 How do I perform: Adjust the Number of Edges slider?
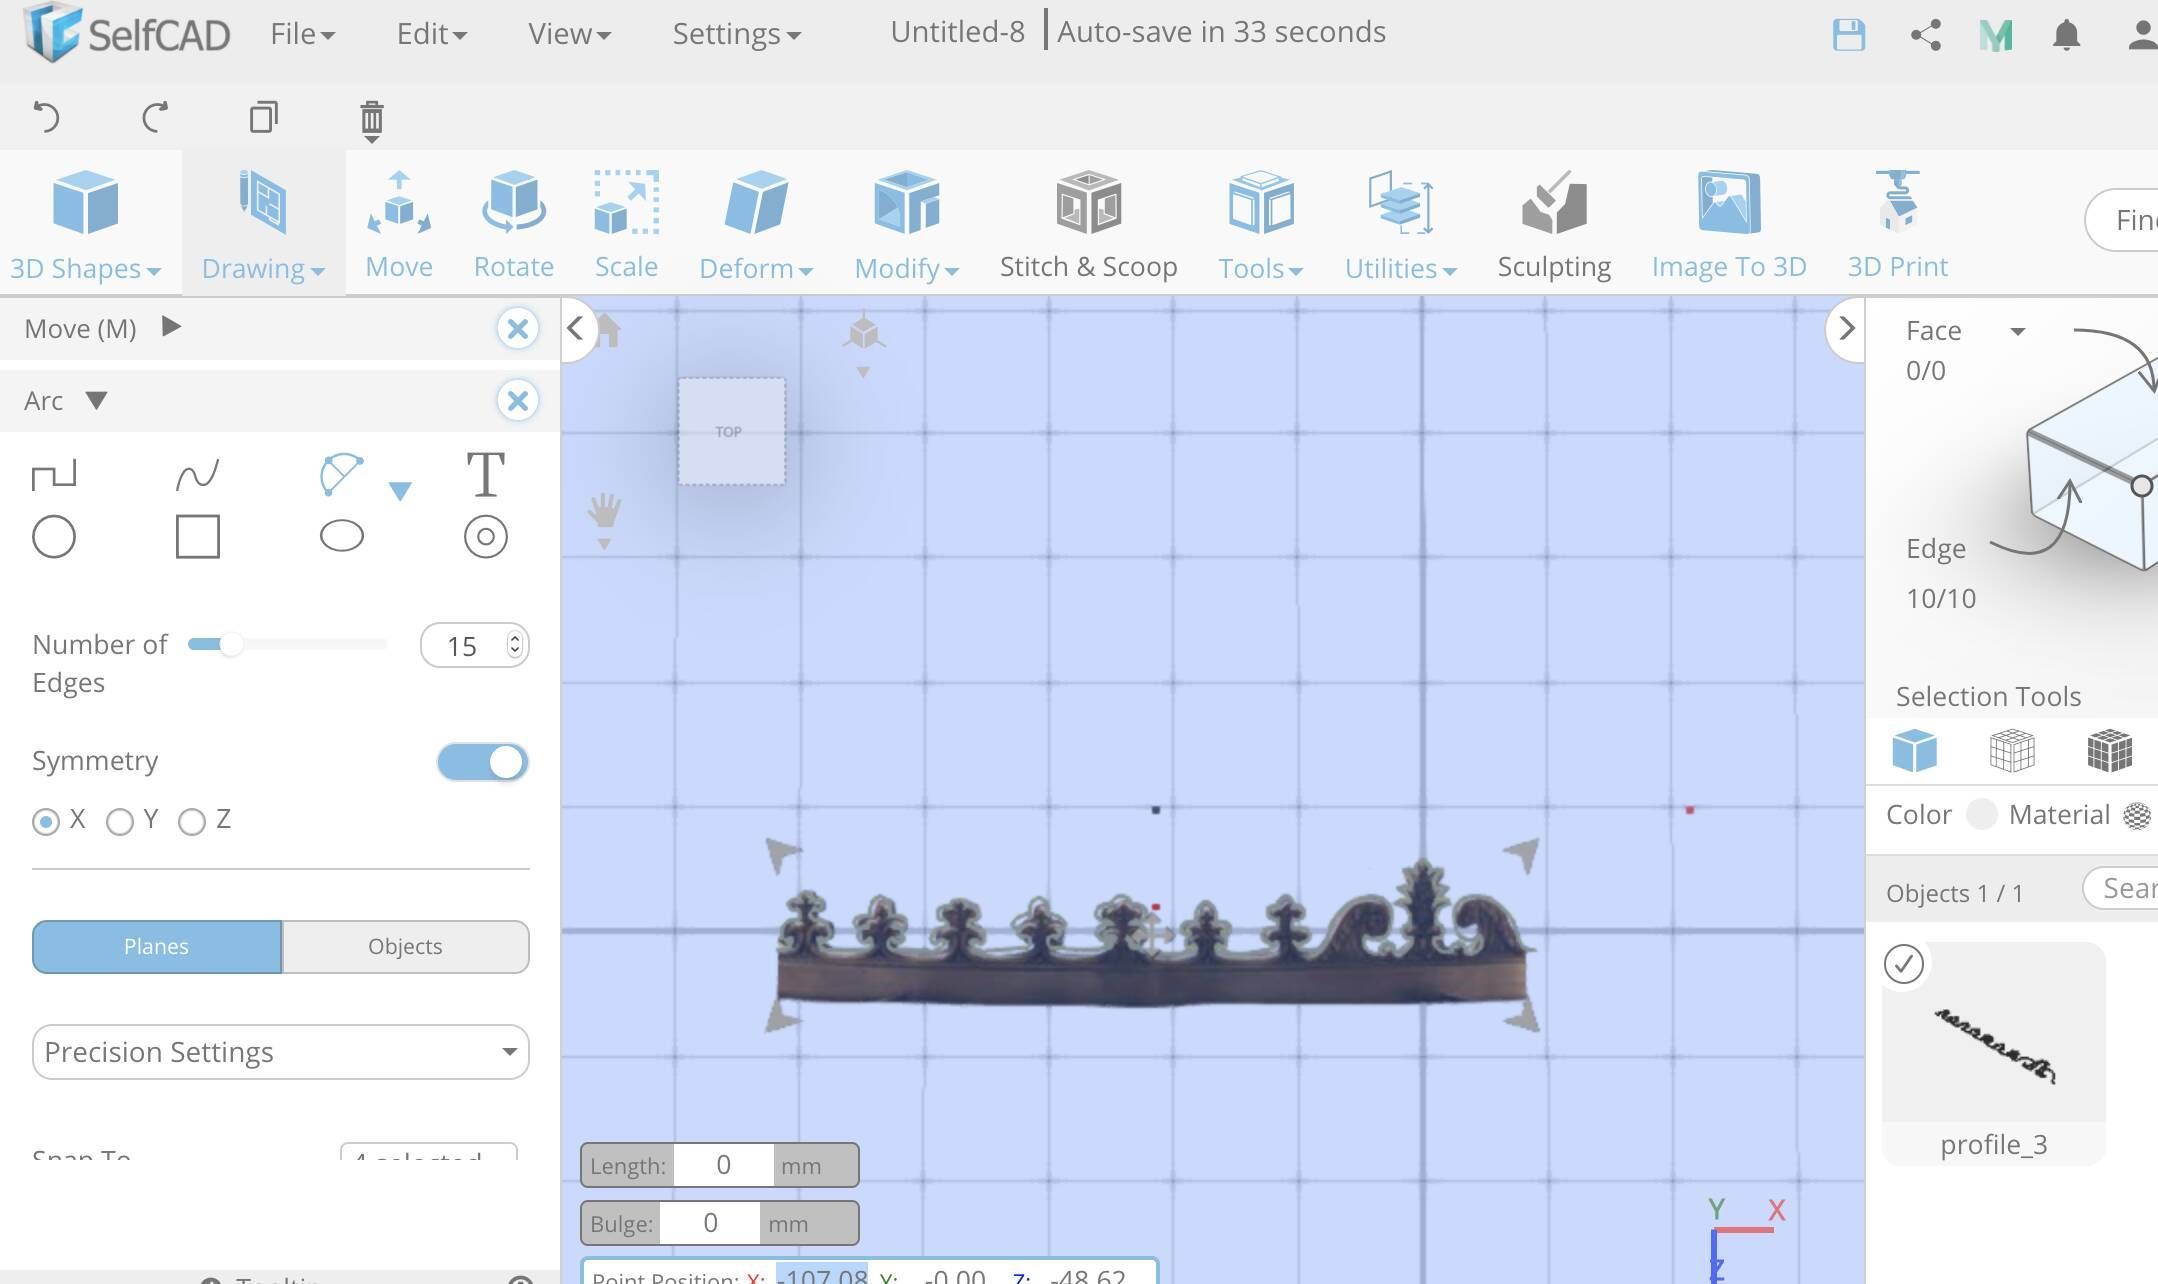pyautogui.click(x=235, y=644)
